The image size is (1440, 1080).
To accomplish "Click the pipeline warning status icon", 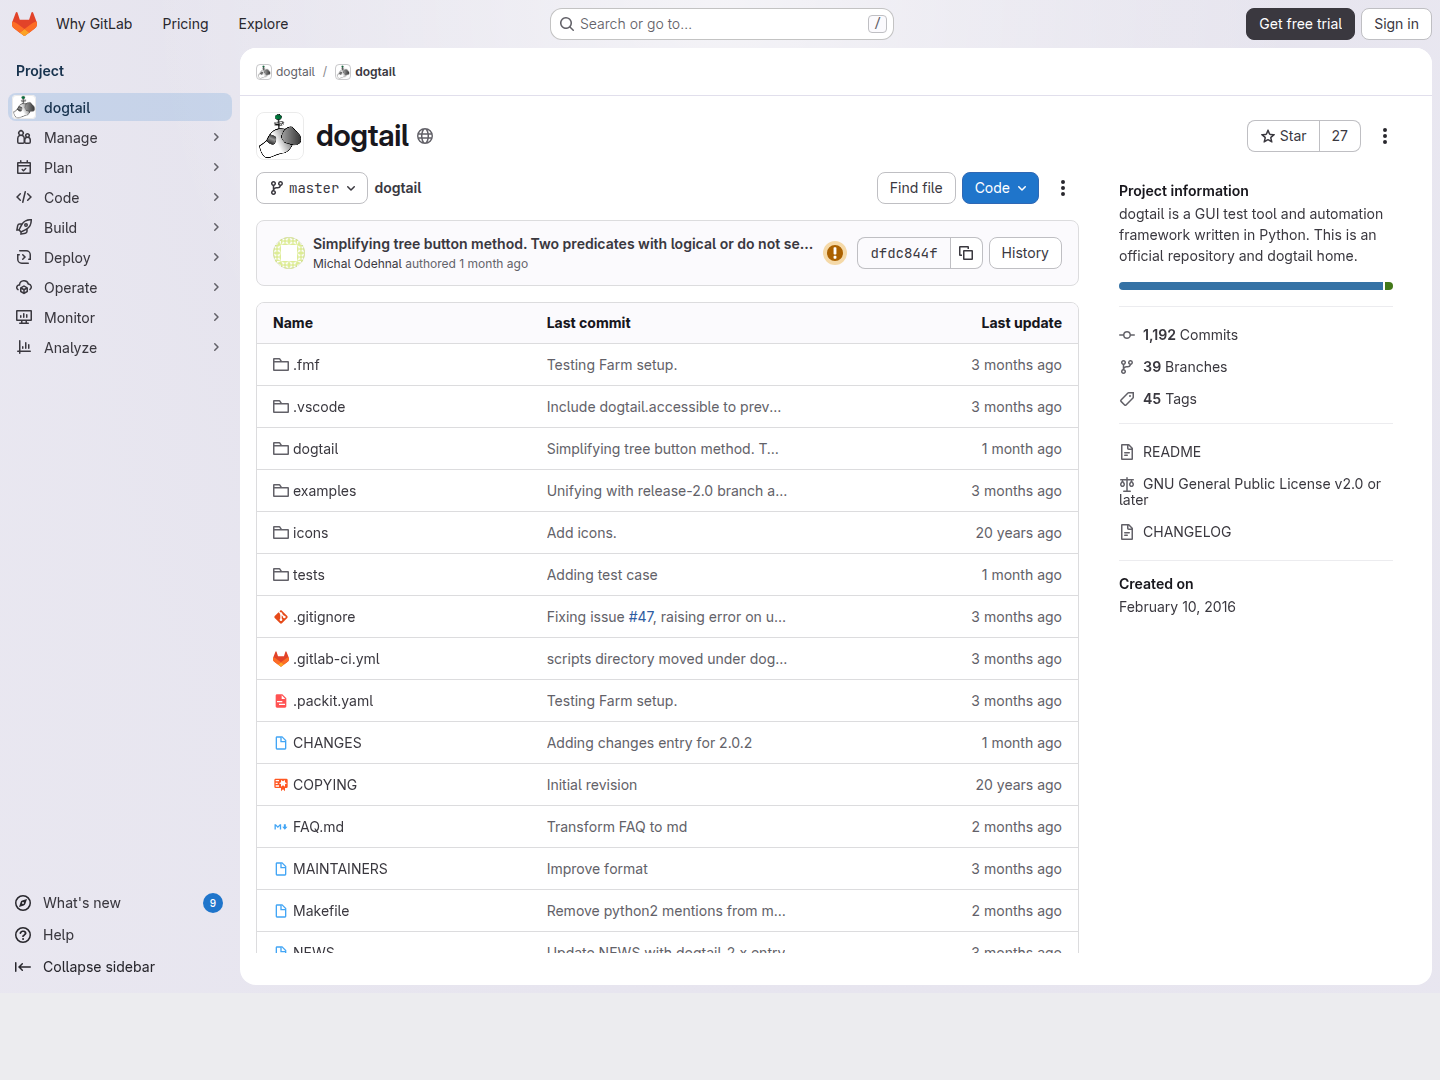I will [x=835, y=253].
